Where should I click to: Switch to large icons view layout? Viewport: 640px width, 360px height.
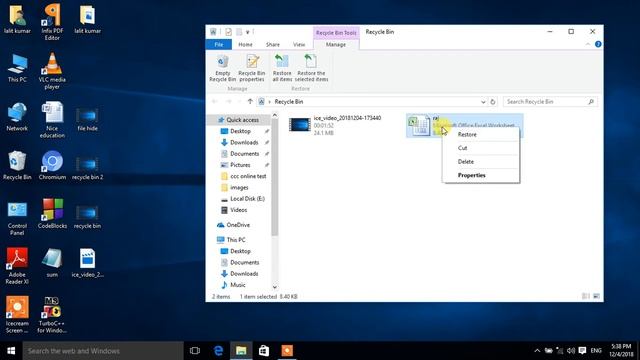(596, 296)
